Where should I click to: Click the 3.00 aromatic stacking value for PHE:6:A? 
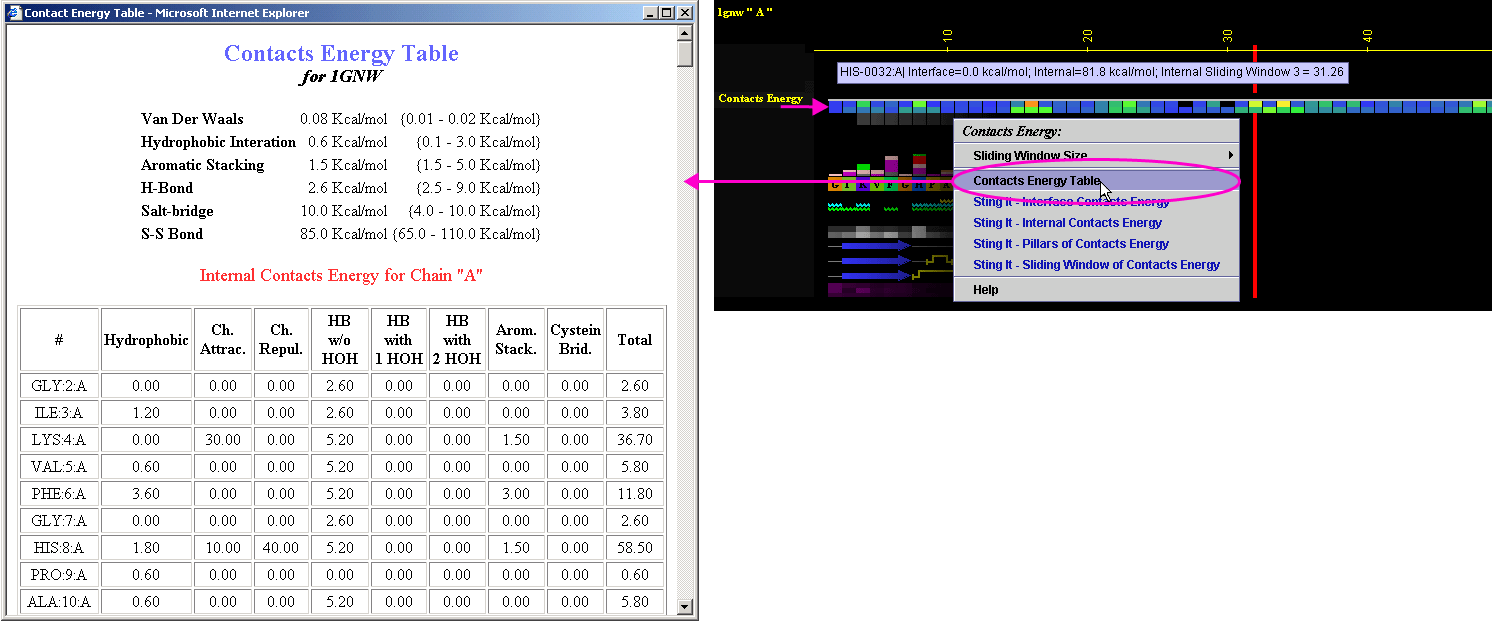click(516, 494)
